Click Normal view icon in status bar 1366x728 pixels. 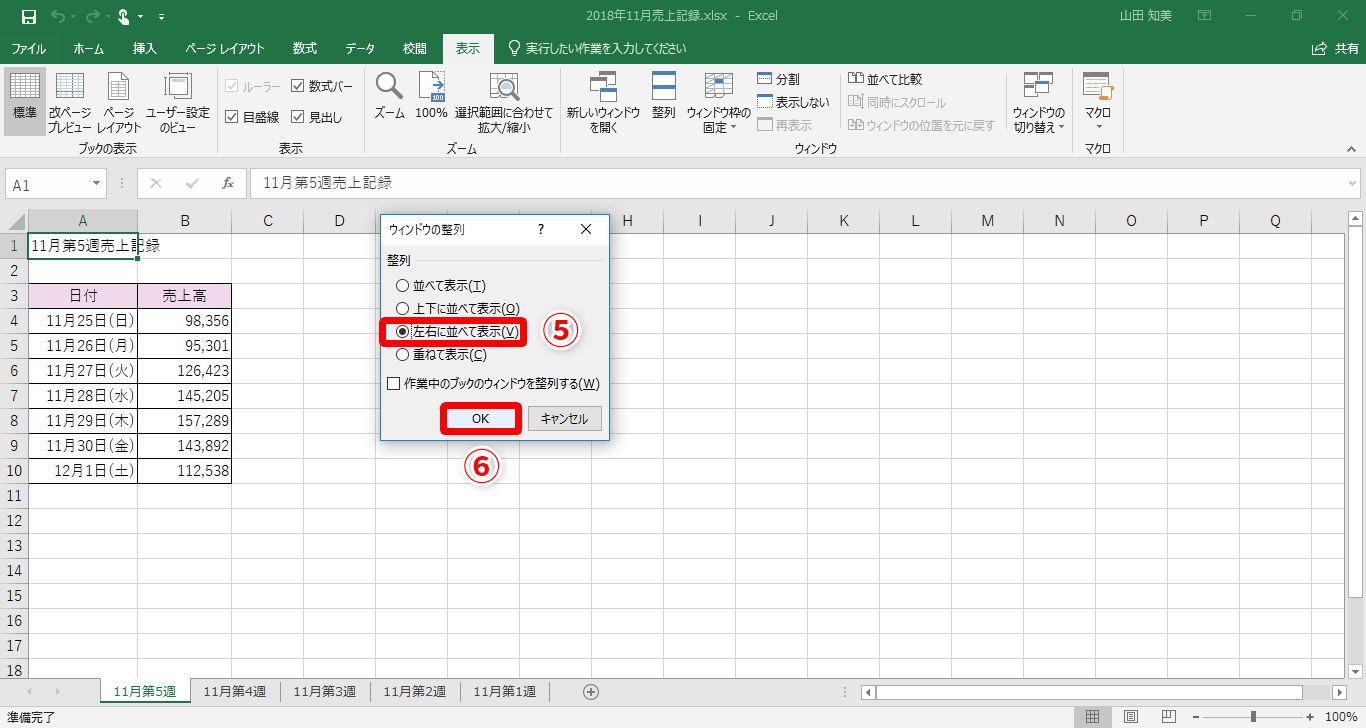[1093, 717]
